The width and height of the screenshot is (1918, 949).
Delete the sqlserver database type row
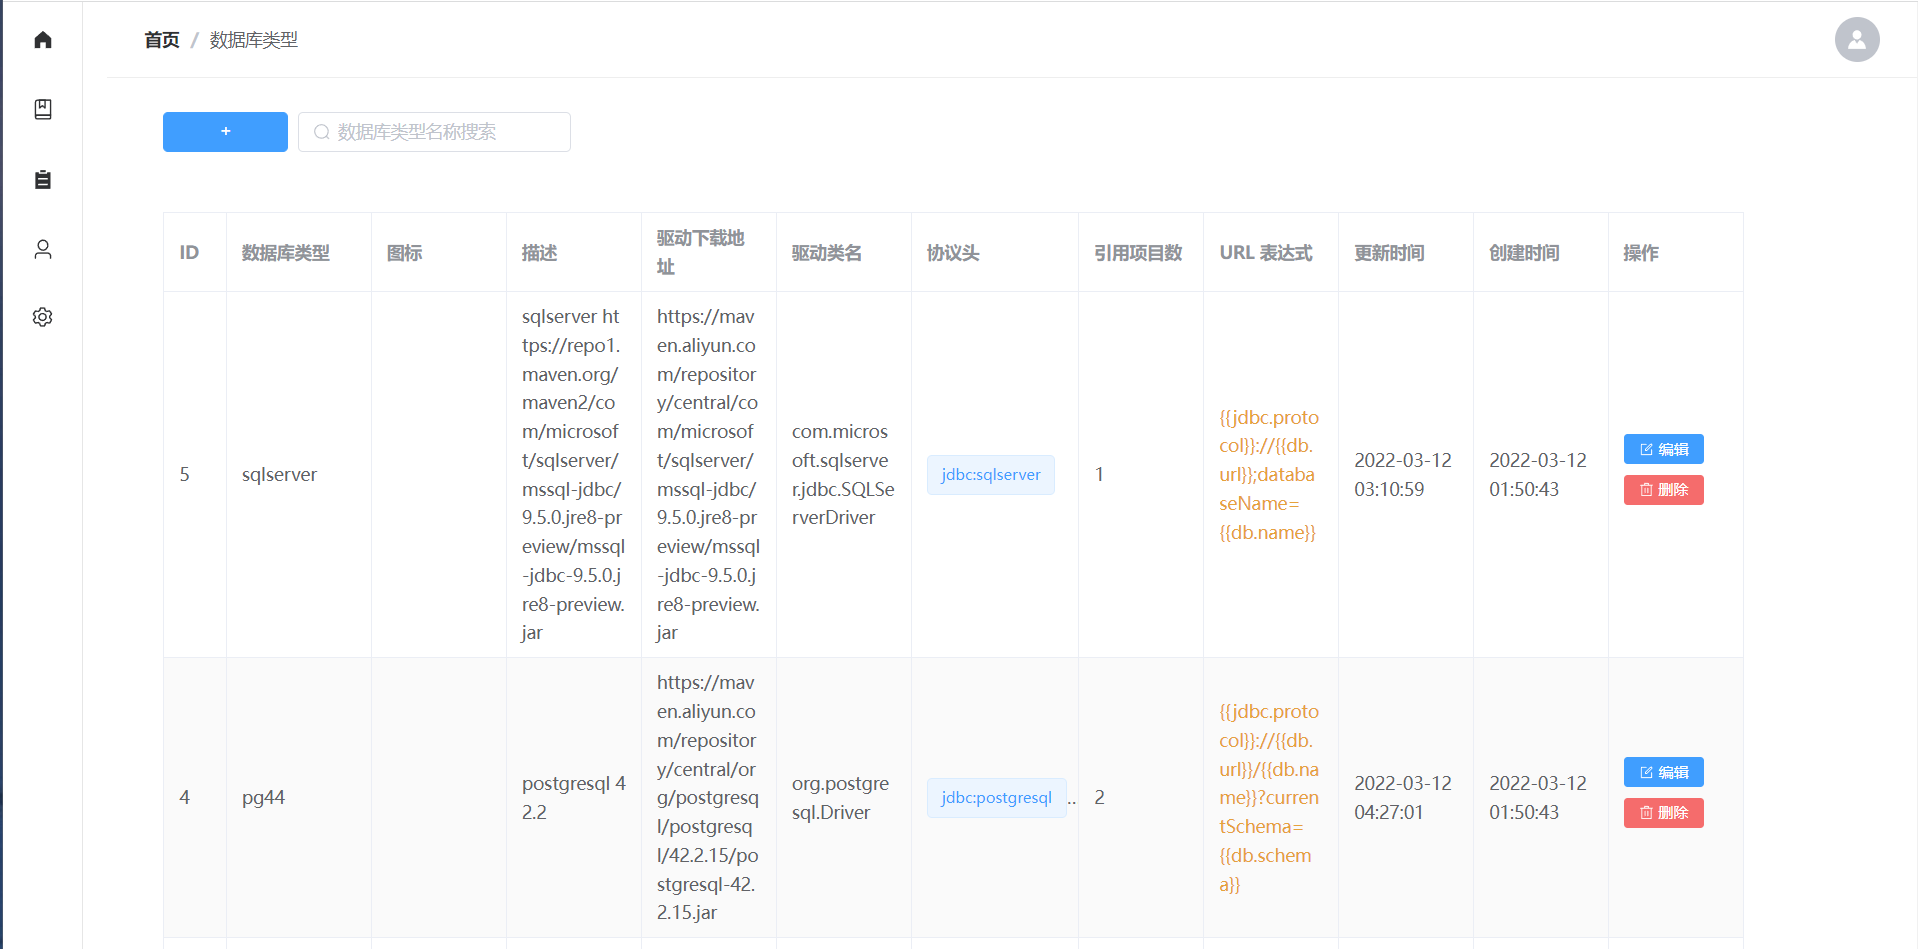click(1663, 490)
